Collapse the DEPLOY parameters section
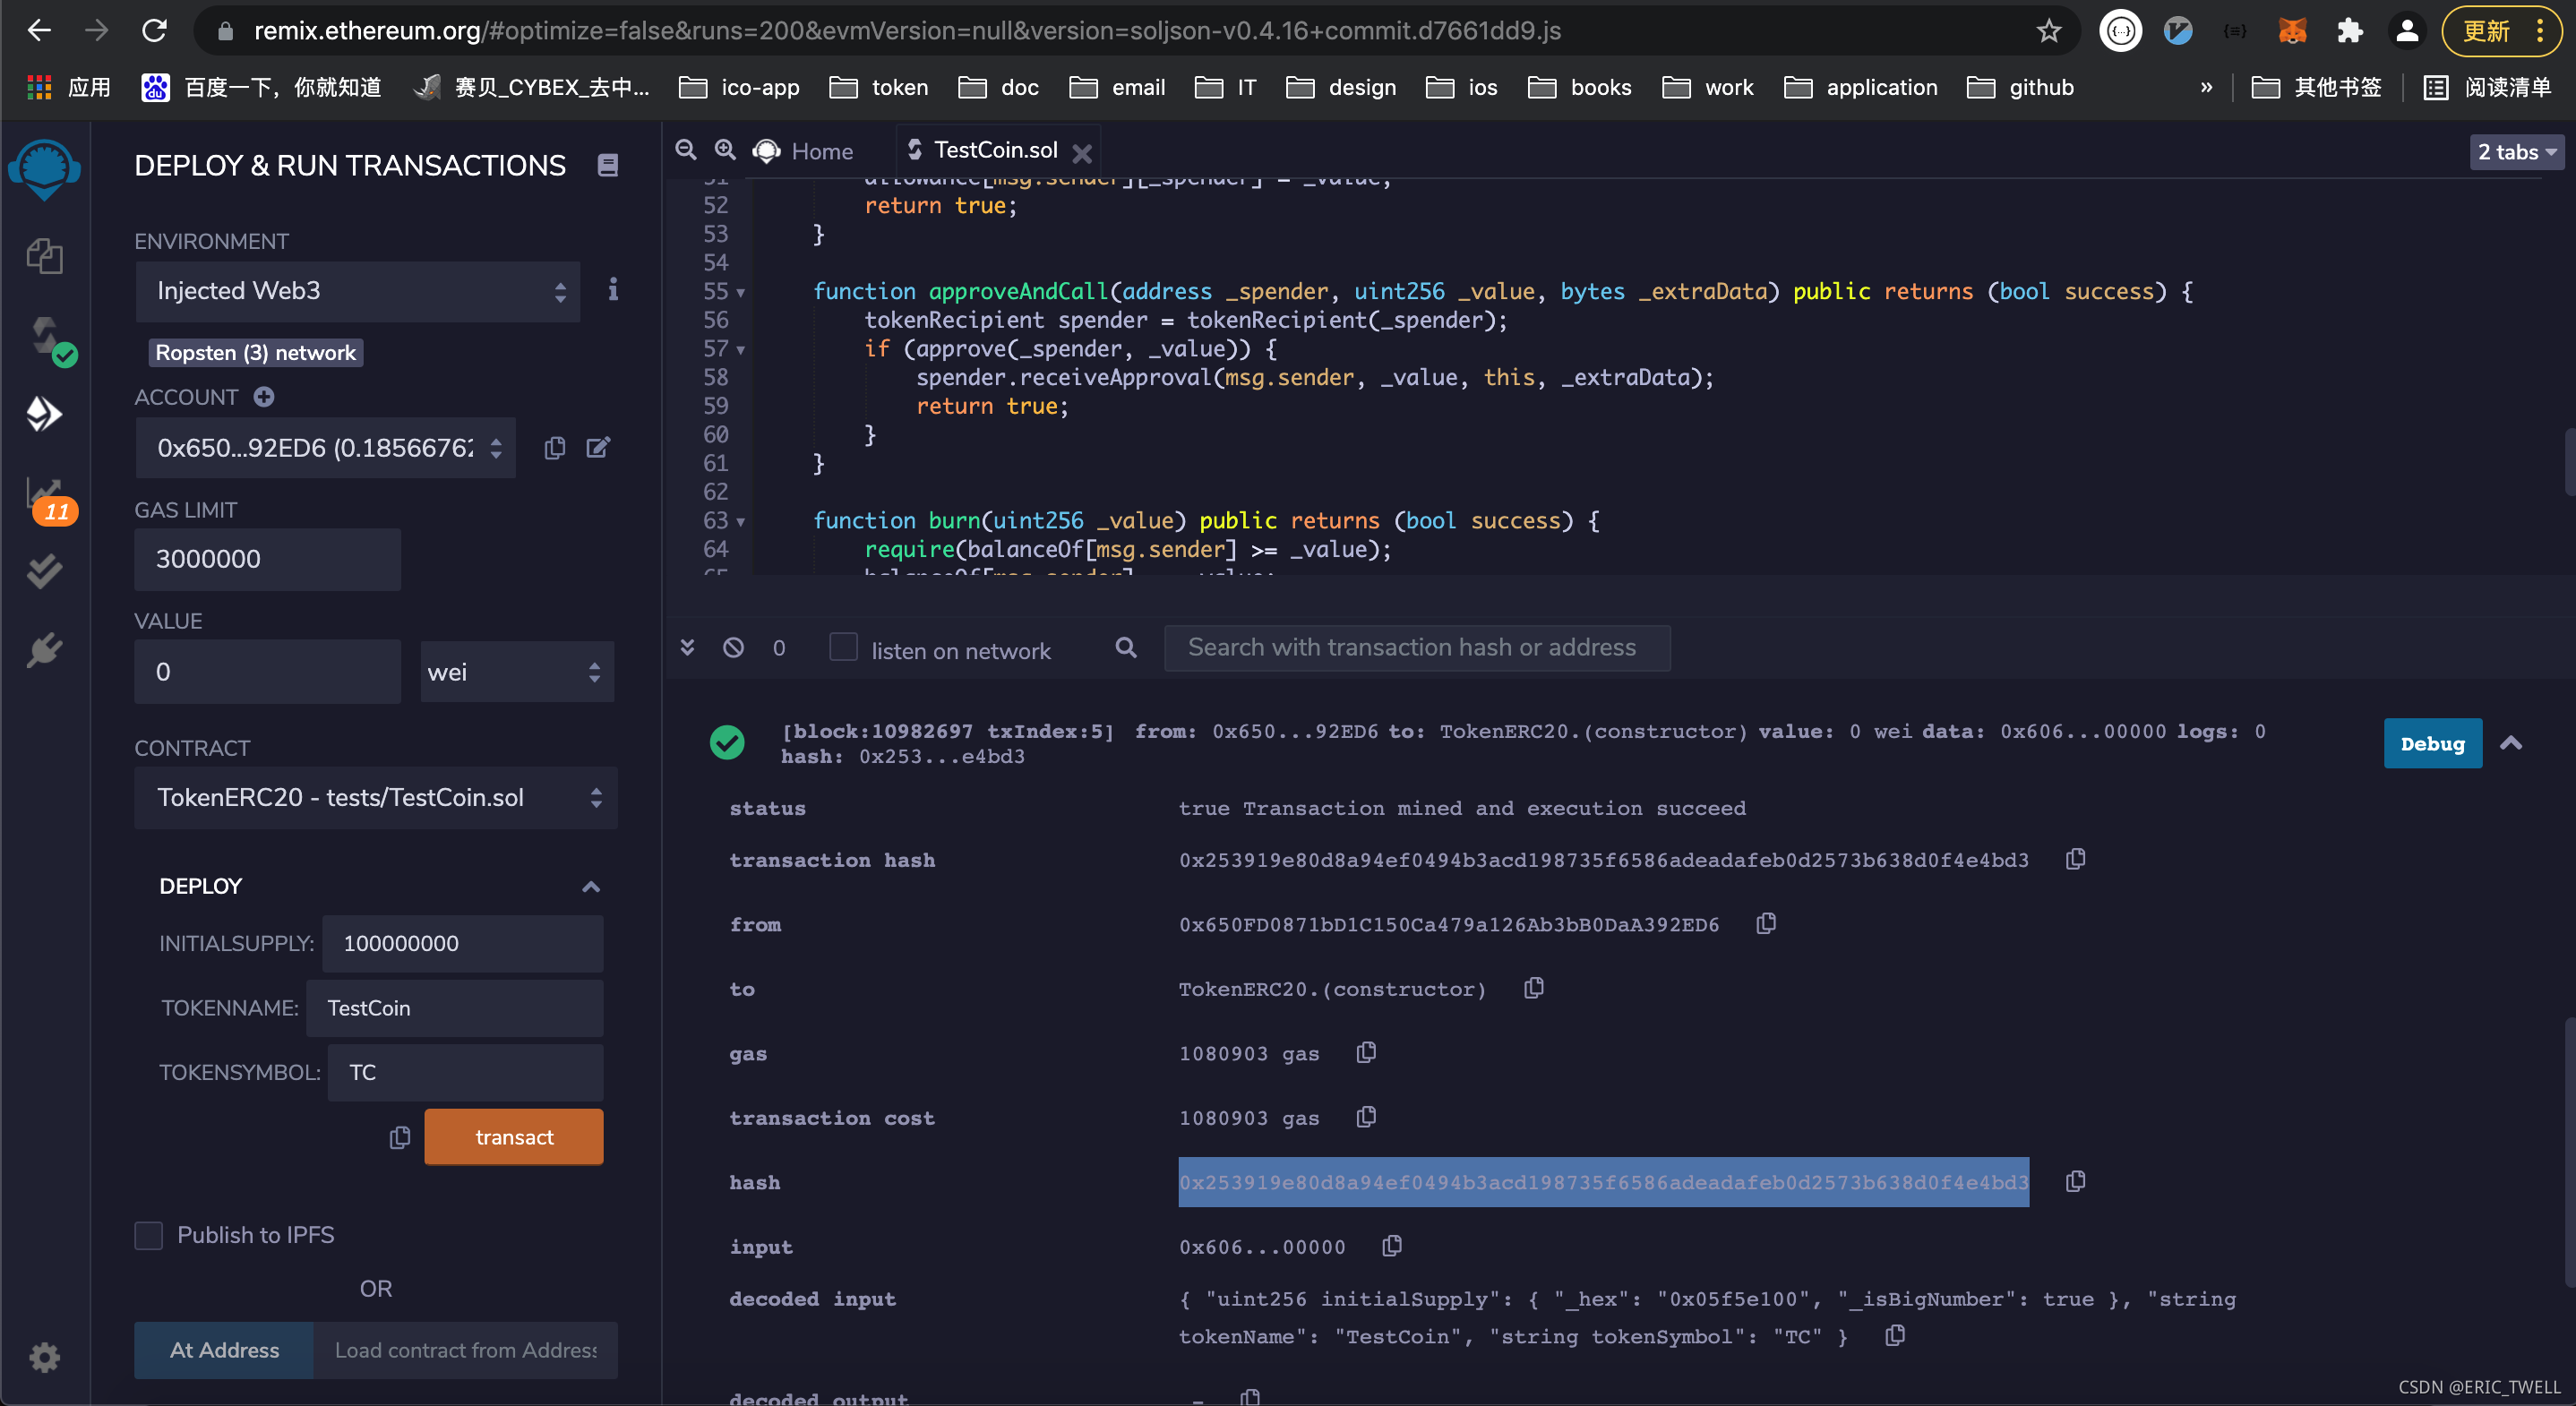The height and width of the screenshot is (1406, 2576). [590, 887]
